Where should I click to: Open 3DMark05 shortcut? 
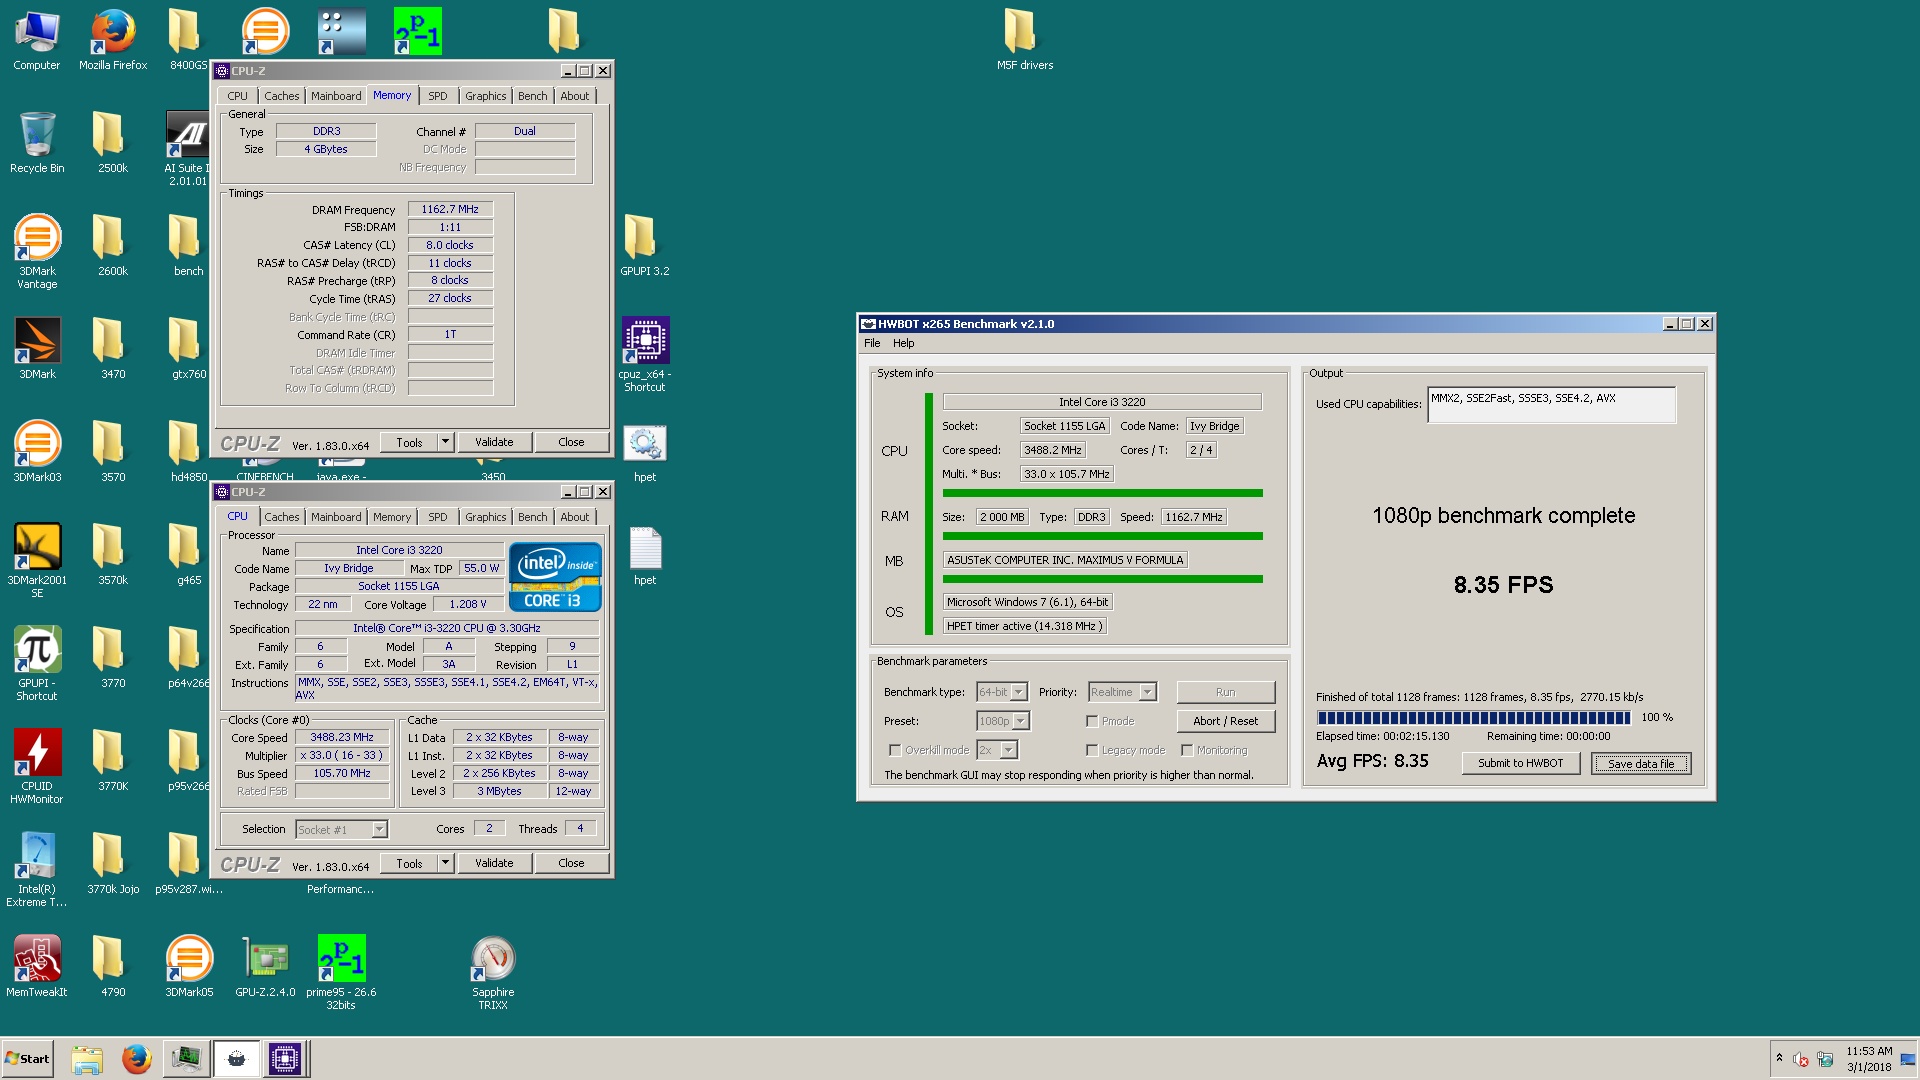(189, 967)
